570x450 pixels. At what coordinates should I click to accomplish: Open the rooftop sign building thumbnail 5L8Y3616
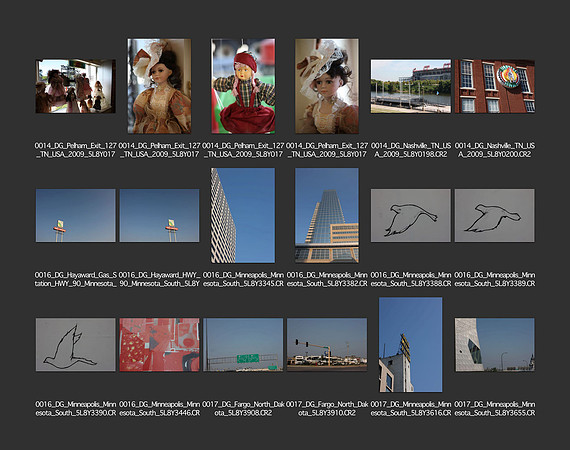pos(411,345)
